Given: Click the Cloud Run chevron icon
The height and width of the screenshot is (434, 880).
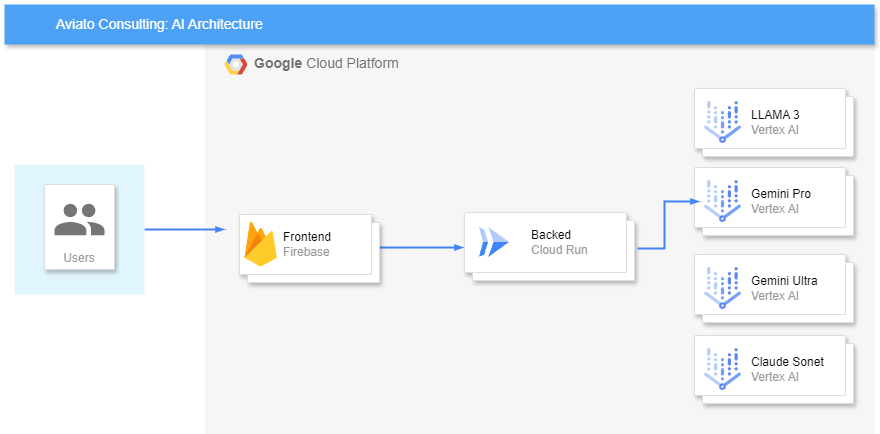Looking at the screenshot, I should tap(493, 242).
